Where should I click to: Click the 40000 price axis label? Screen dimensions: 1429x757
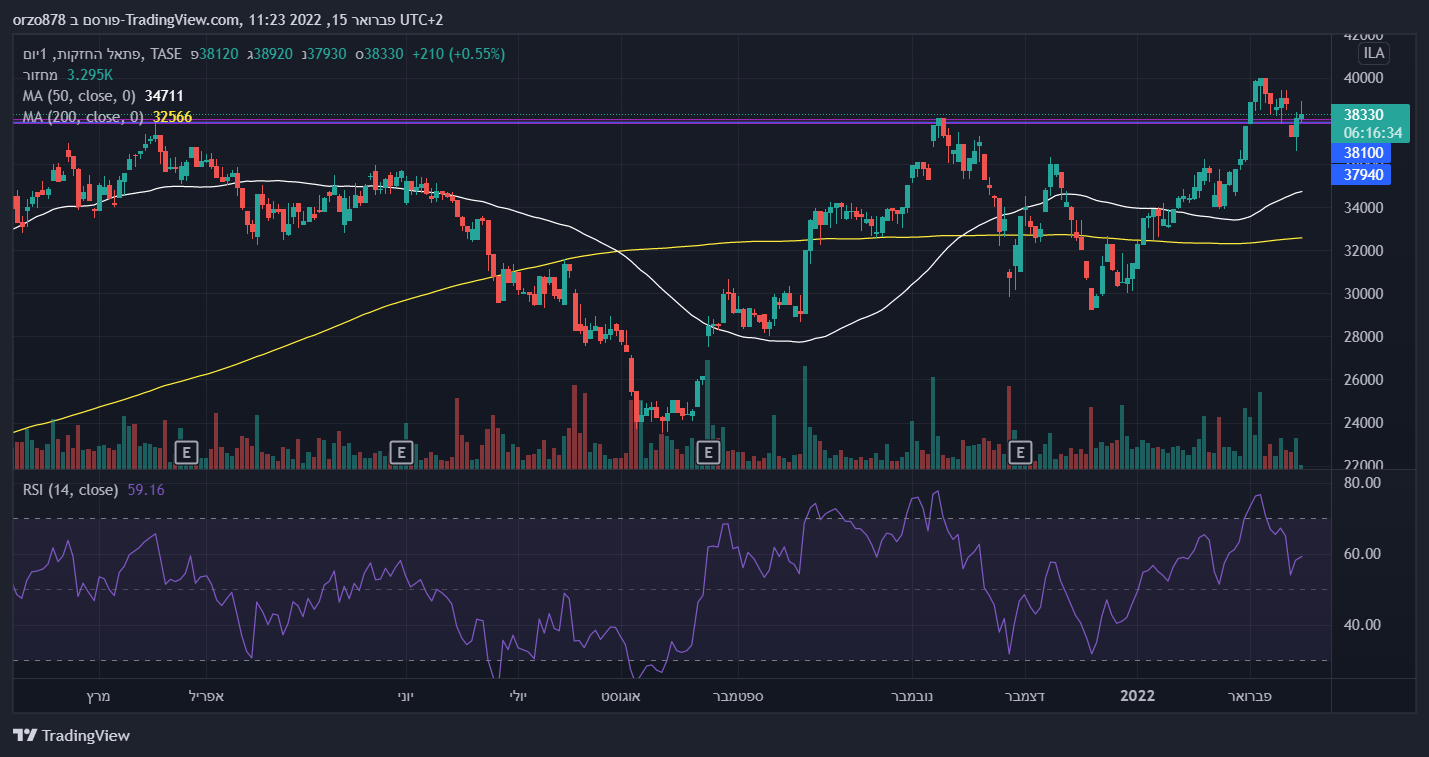(1363, 78)
